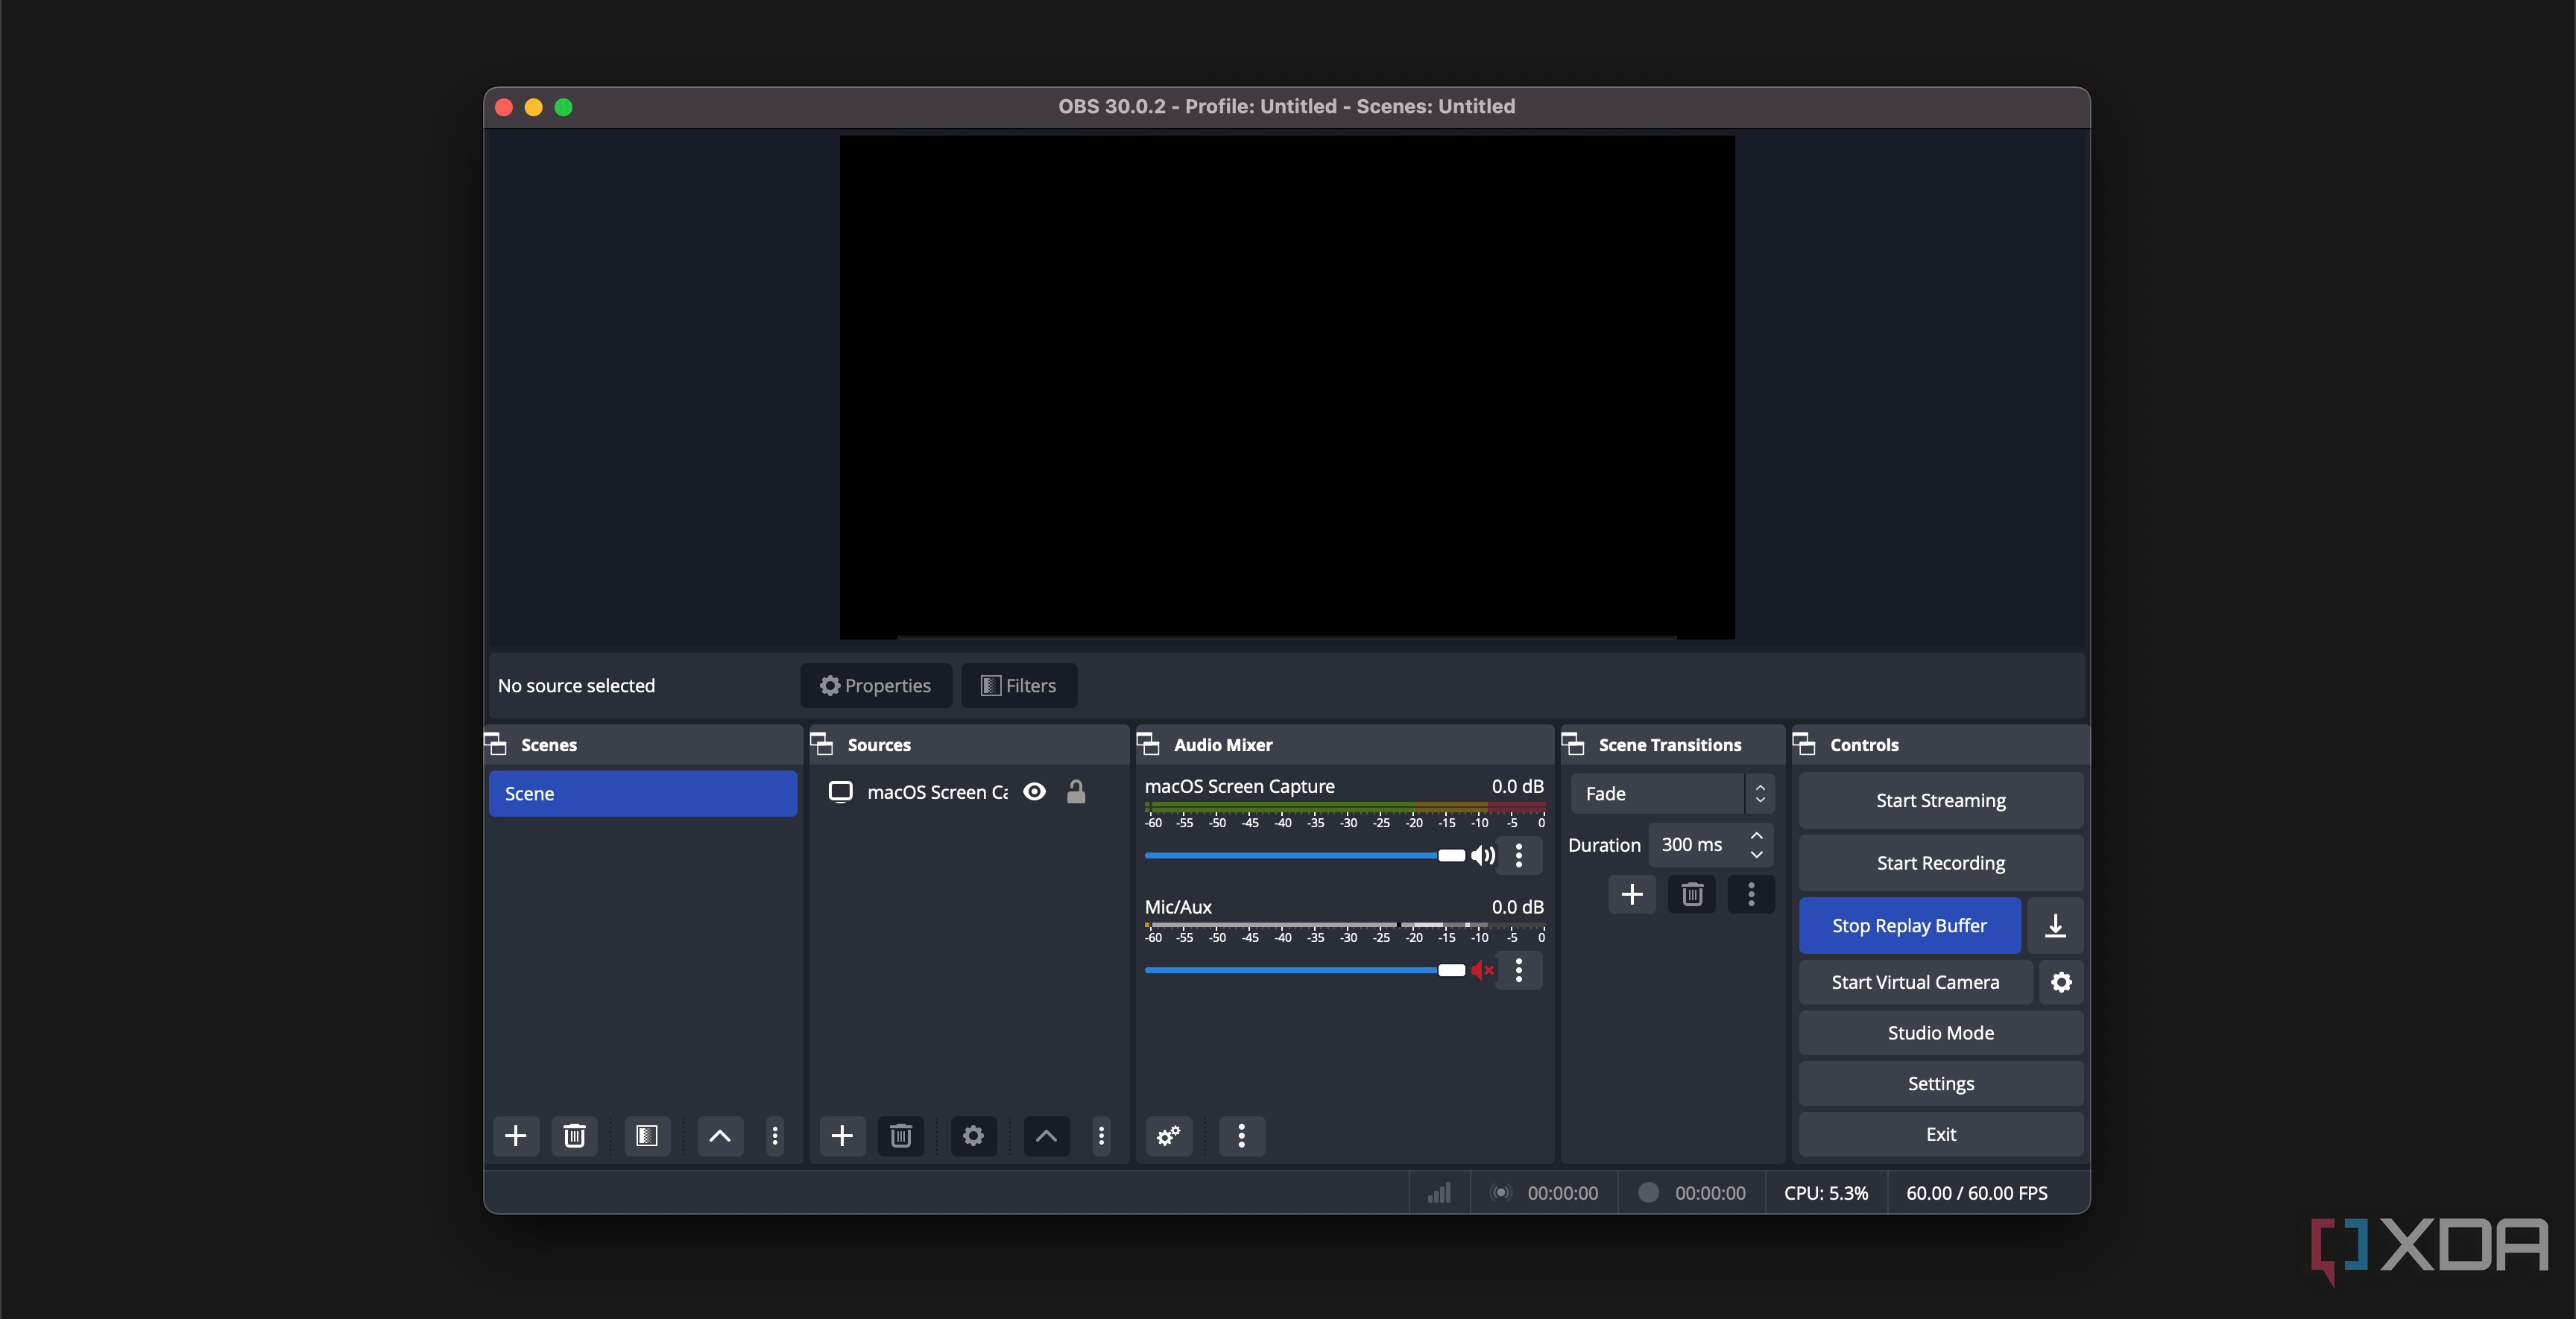Mute the macOS Screen Capture audio
2576x1319 pixels.
pyautogui.click(x=1482, y=855)
